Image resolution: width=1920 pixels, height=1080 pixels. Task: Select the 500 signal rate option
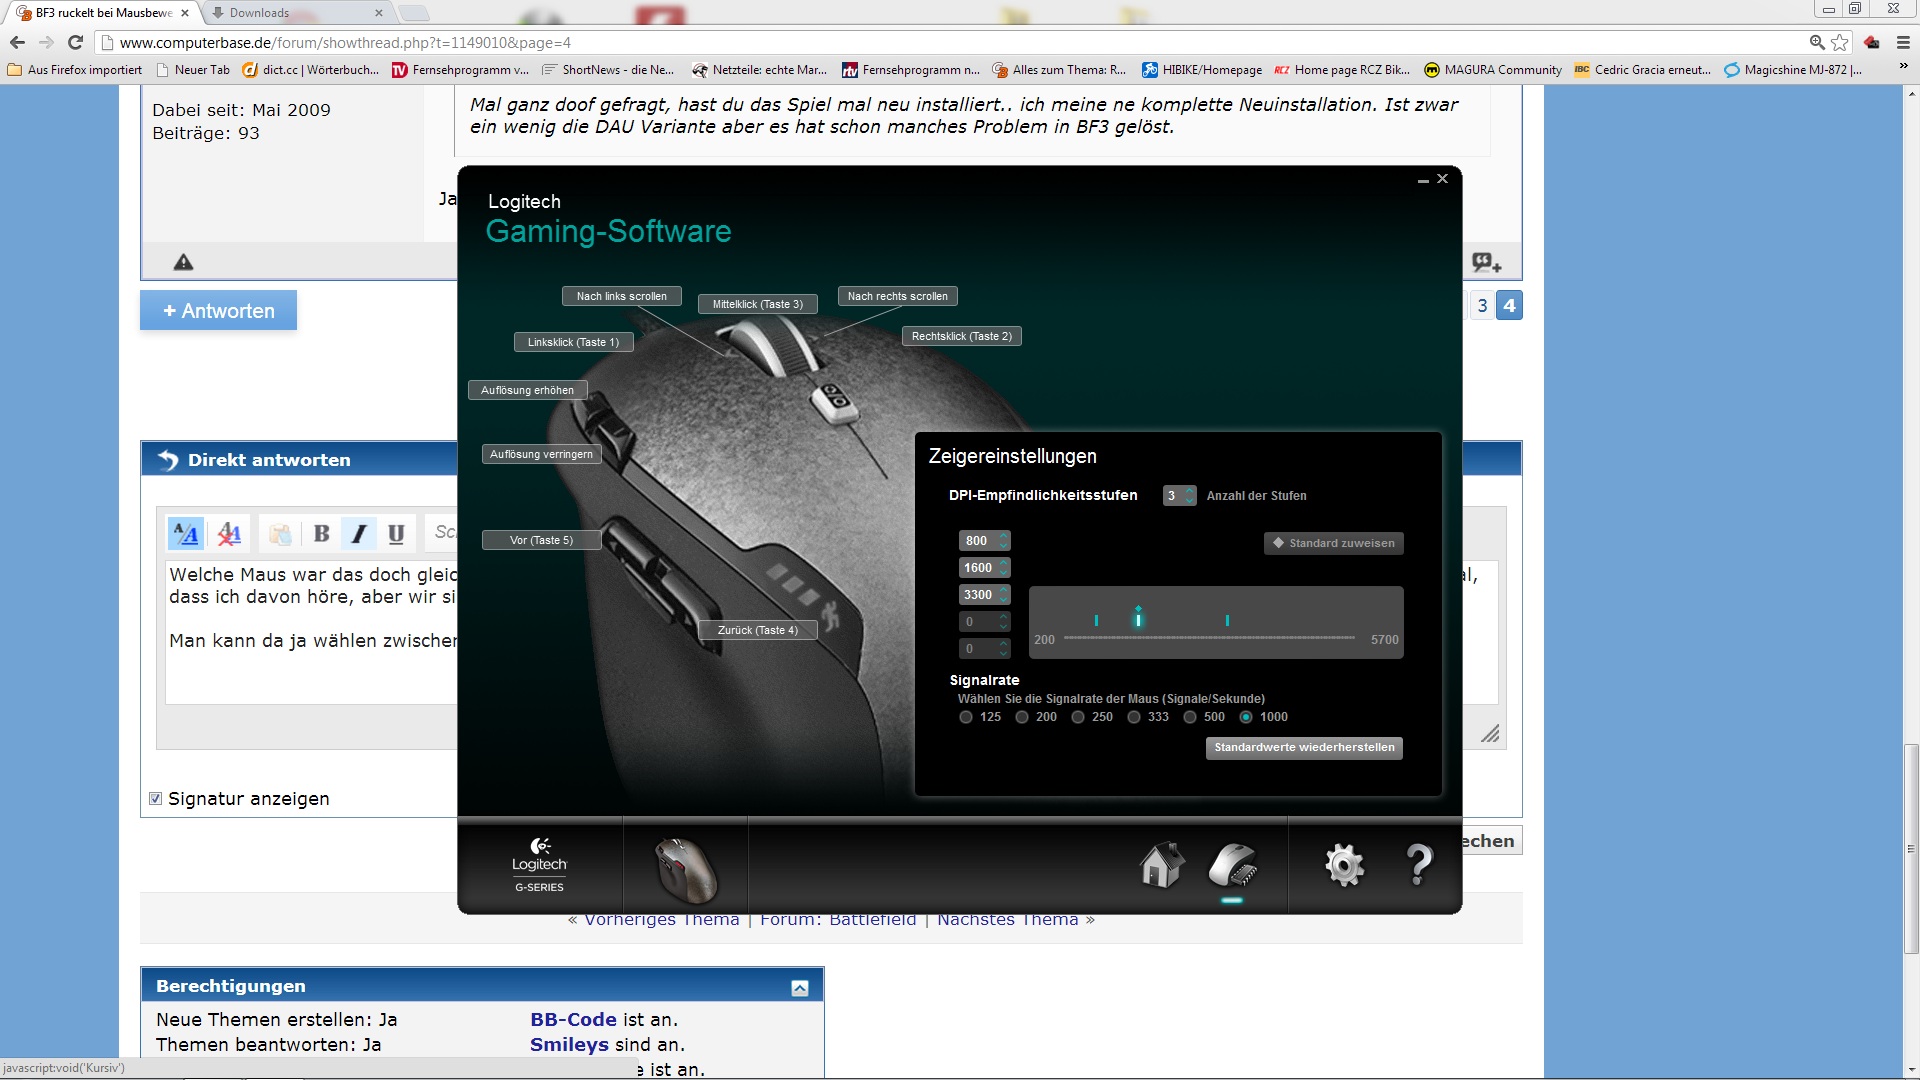click(x=1190, y=717)
